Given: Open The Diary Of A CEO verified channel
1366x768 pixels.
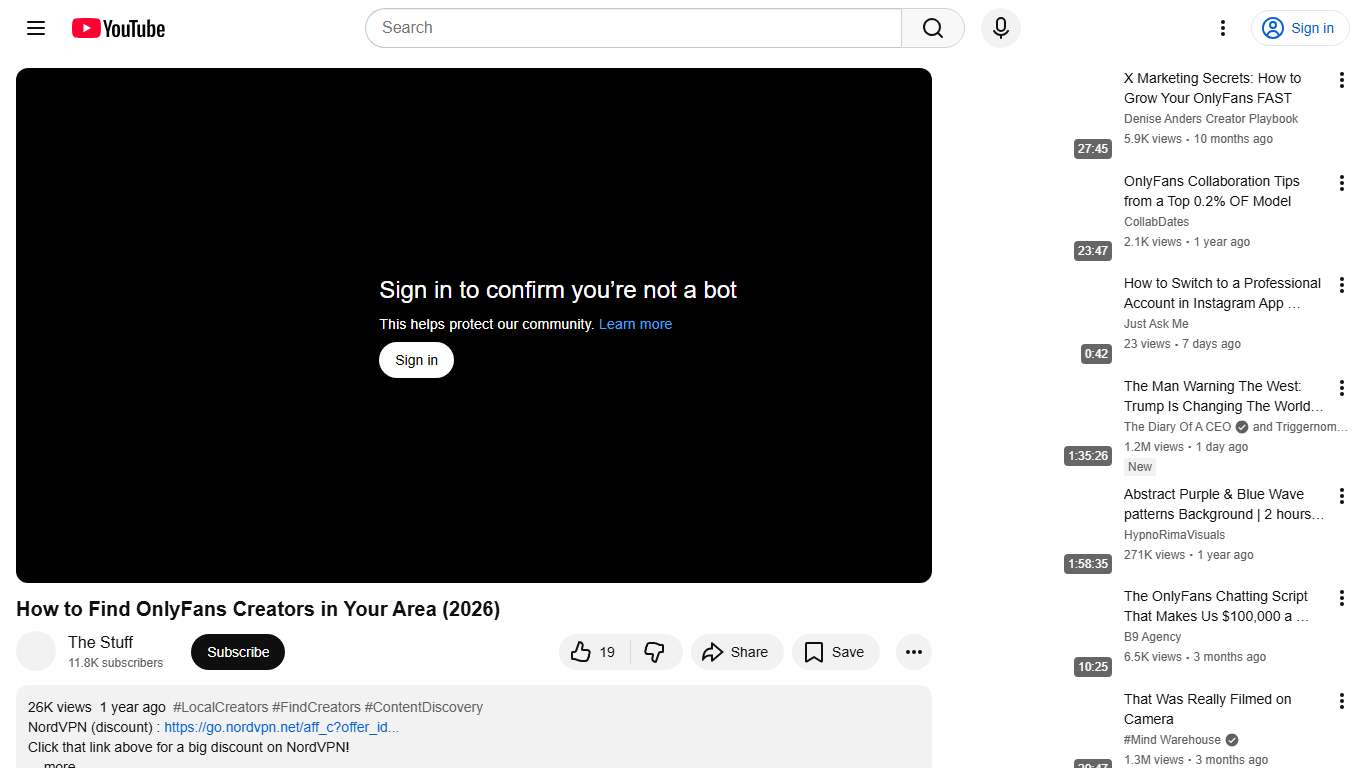Looking at the screenshot, I should (x=1177, y=426).
